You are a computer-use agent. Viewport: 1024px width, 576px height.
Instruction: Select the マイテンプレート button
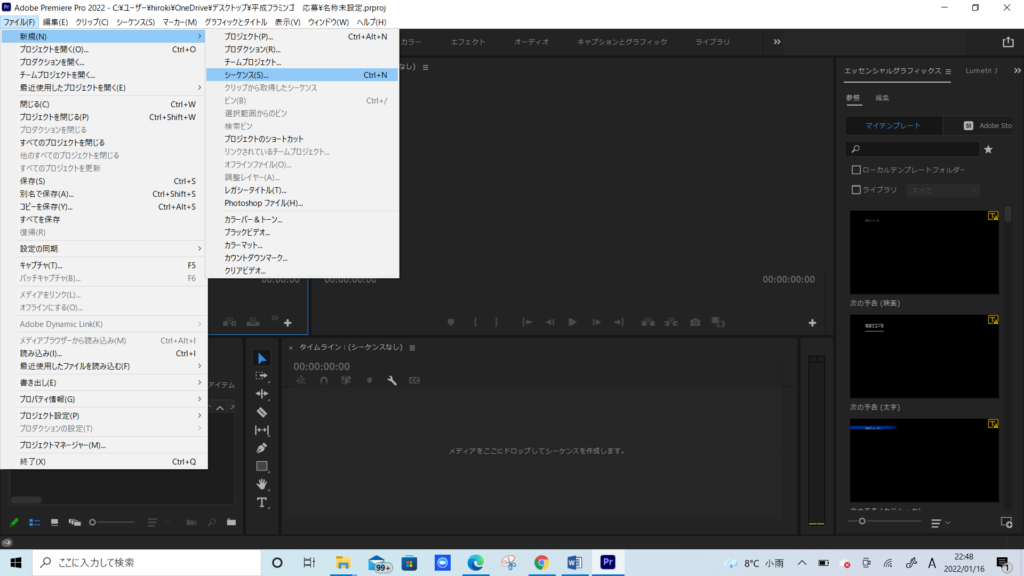(x=893, y=125)
